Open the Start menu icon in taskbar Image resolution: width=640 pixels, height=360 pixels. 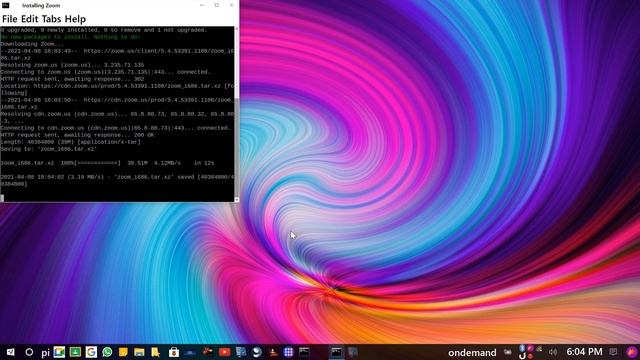point(10,352)
